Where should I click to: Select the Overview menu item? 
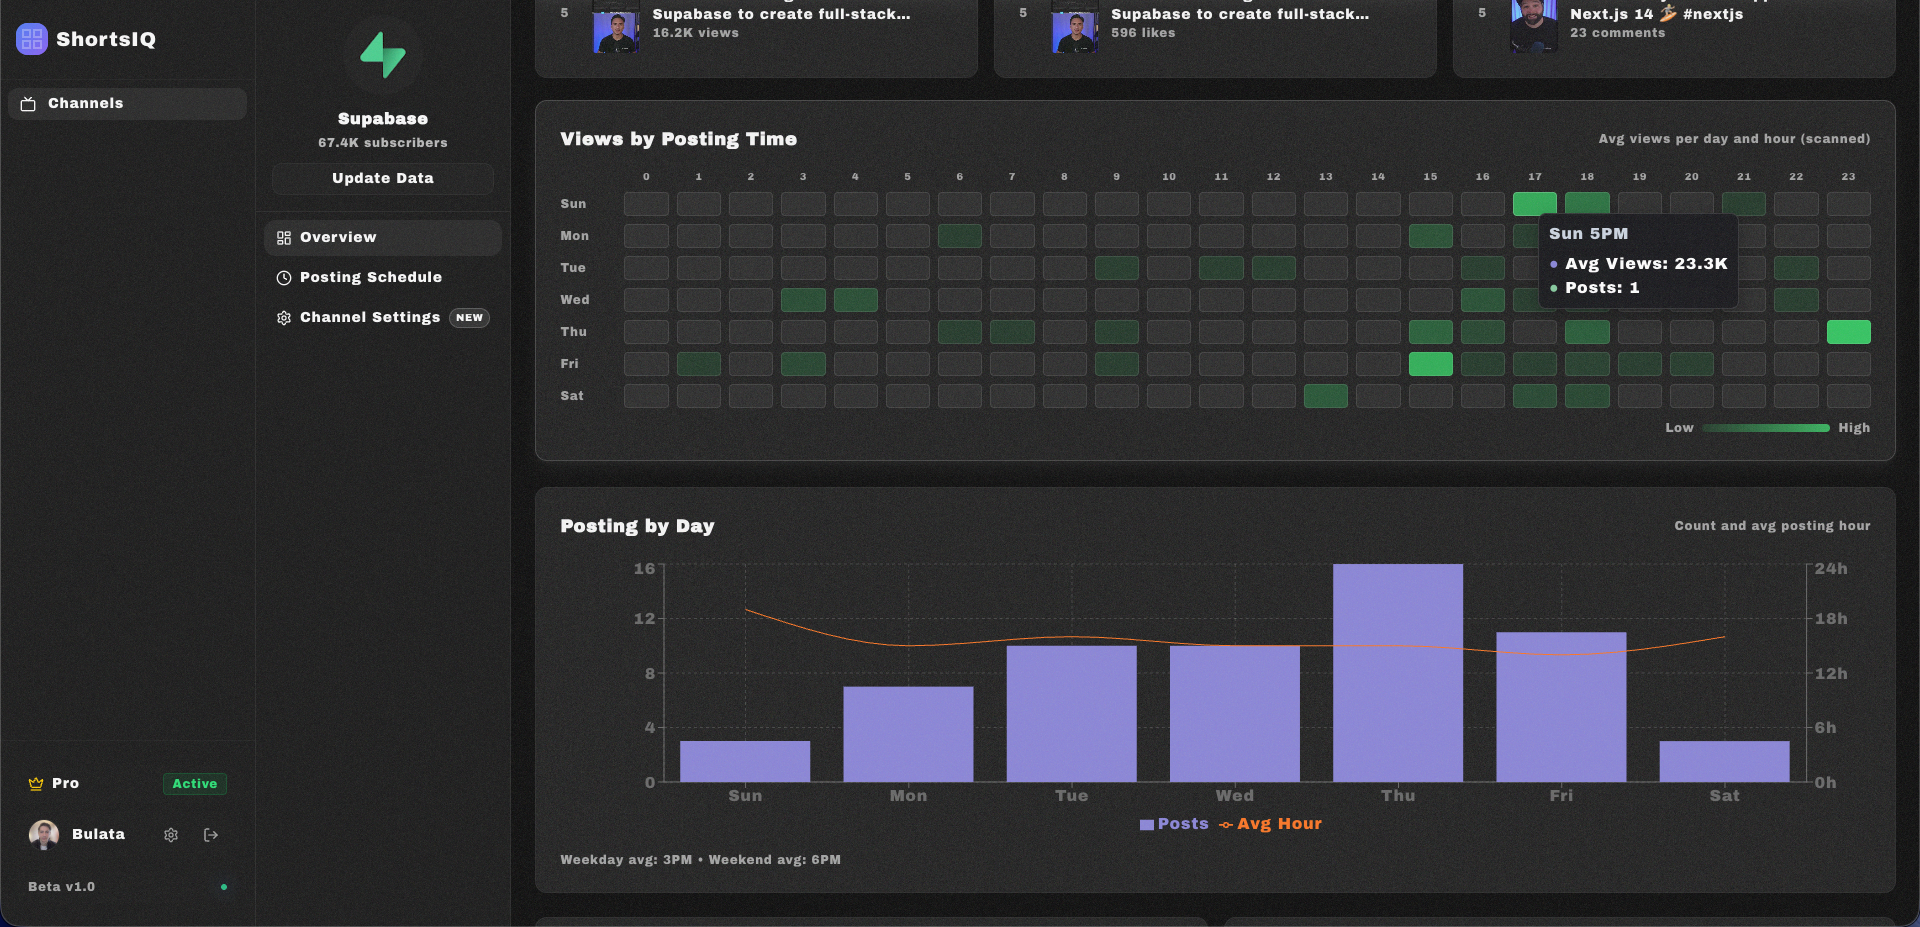click(383, 238)
